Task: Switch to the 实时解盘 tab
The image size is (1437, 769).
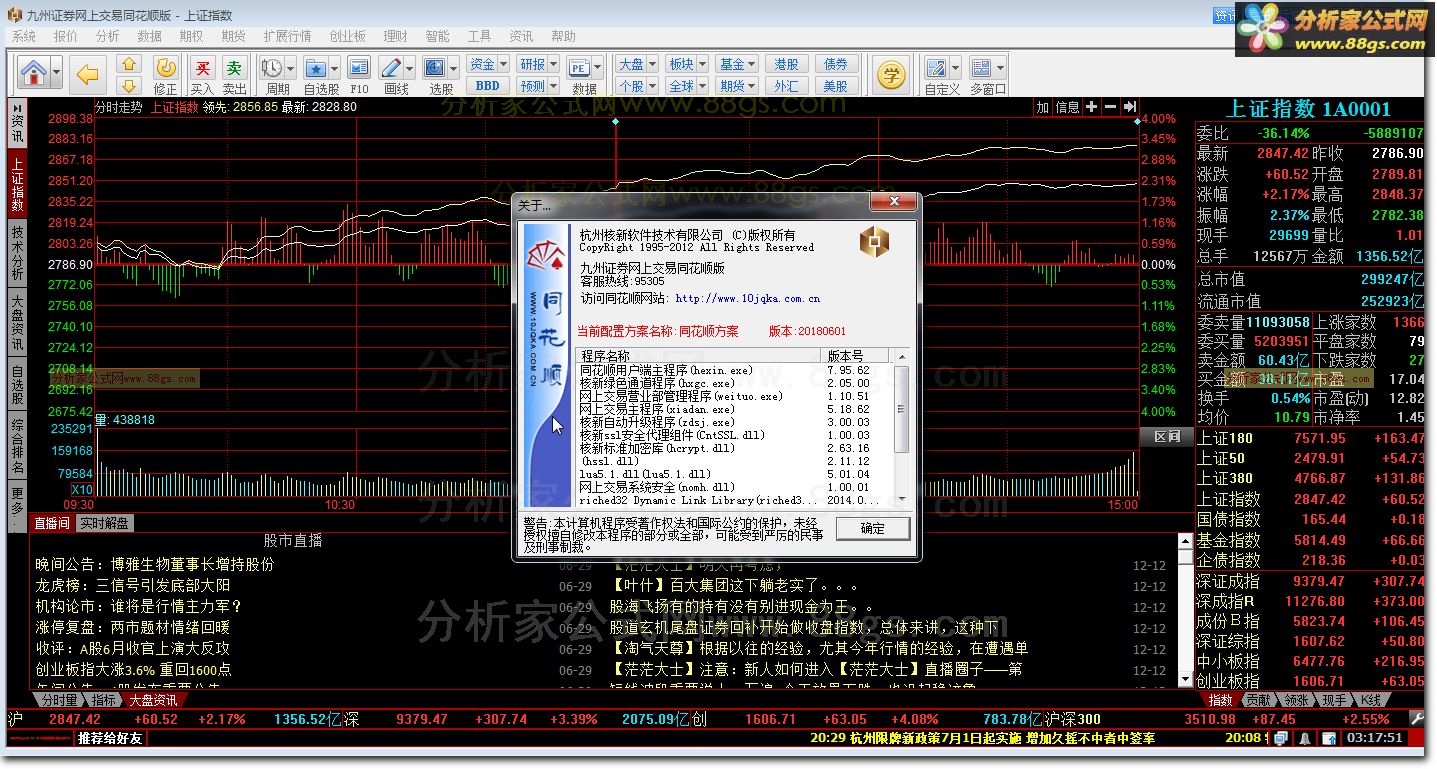Action: 104,523
